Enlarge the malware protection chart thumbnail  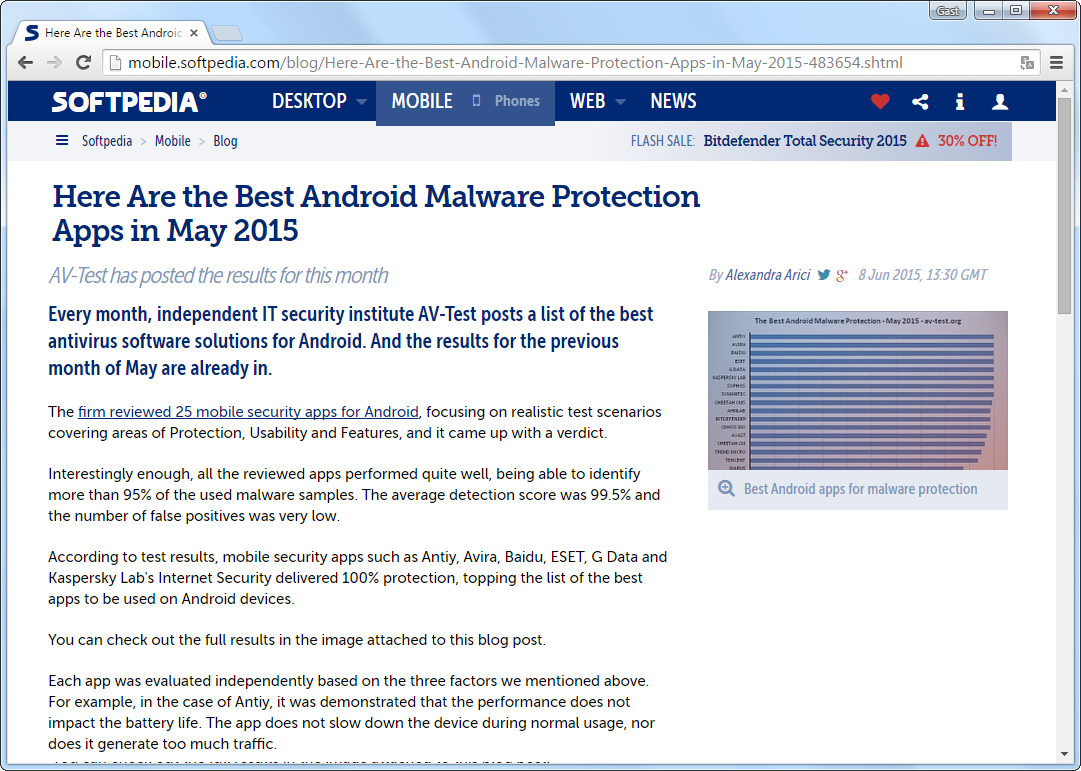[x=857, y=390]
